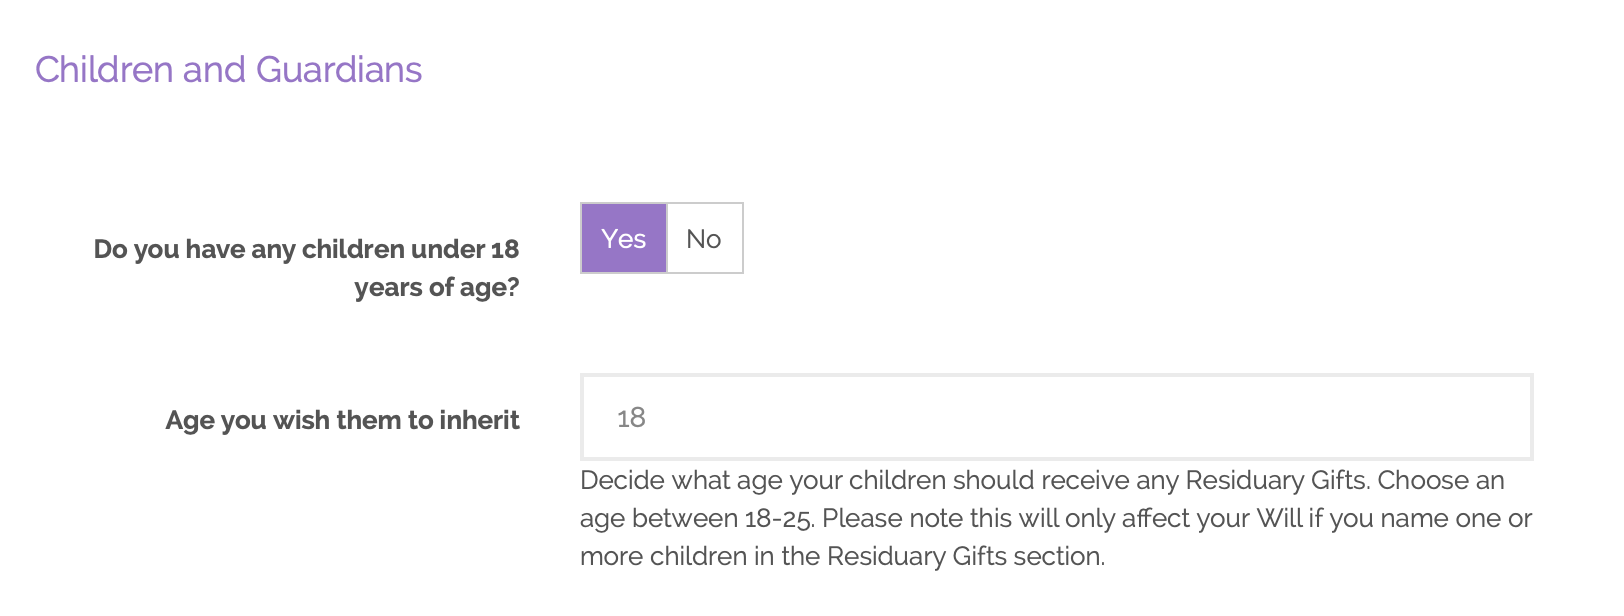
Task: Choose Yes in the Yes/No toggle
Action: click(623, 239)
